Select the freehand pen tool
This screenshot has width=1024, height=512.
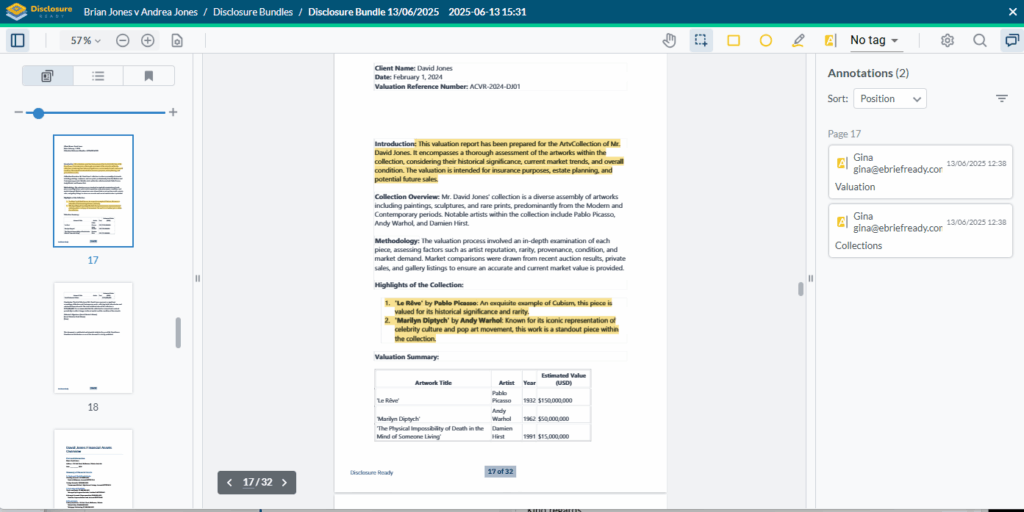pos(797,41)
